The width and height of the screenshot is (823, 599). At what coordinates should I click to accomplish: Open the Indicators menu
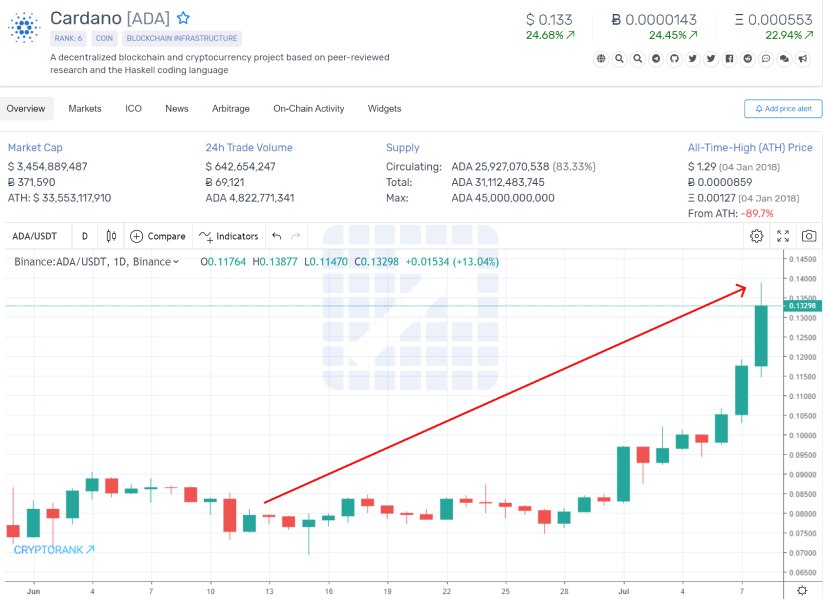[x=229, y=236]
